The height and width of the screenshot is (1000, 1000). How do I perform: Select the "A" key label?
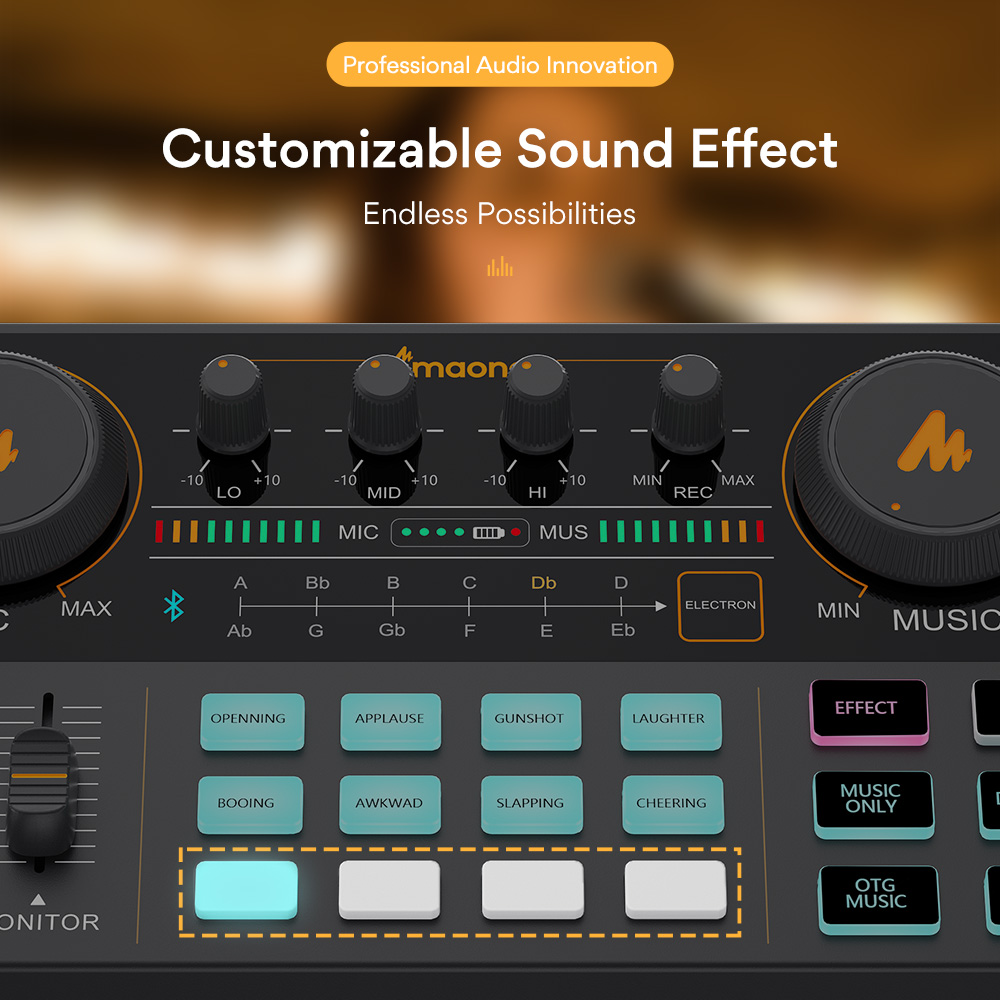[x=240, y=583]
